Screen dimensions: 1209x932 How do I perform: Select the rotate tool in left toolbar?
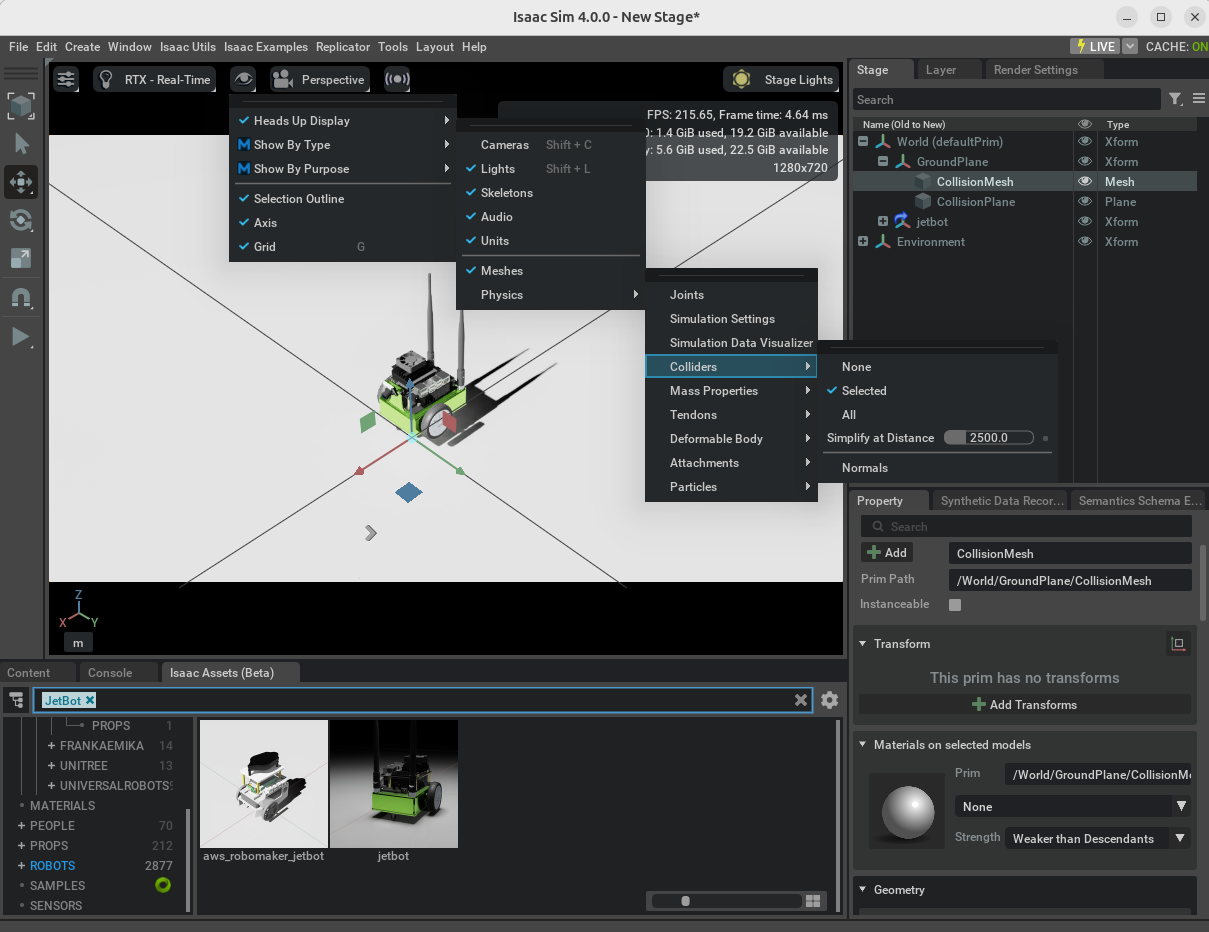coord(21,220)
